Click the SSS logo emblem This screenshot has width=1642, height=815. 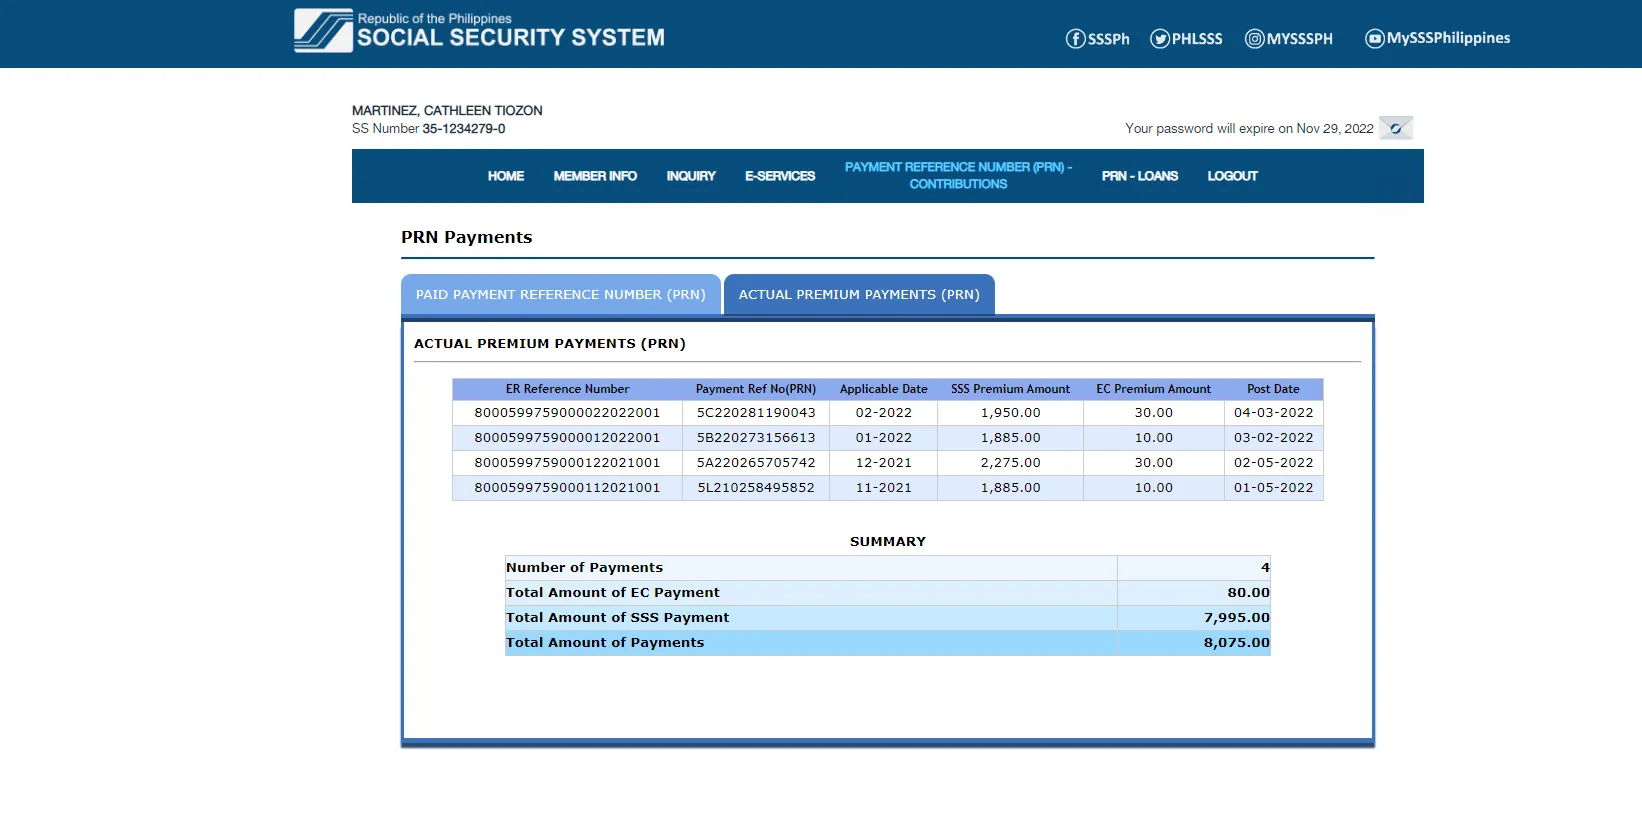[x=323, y=31]
